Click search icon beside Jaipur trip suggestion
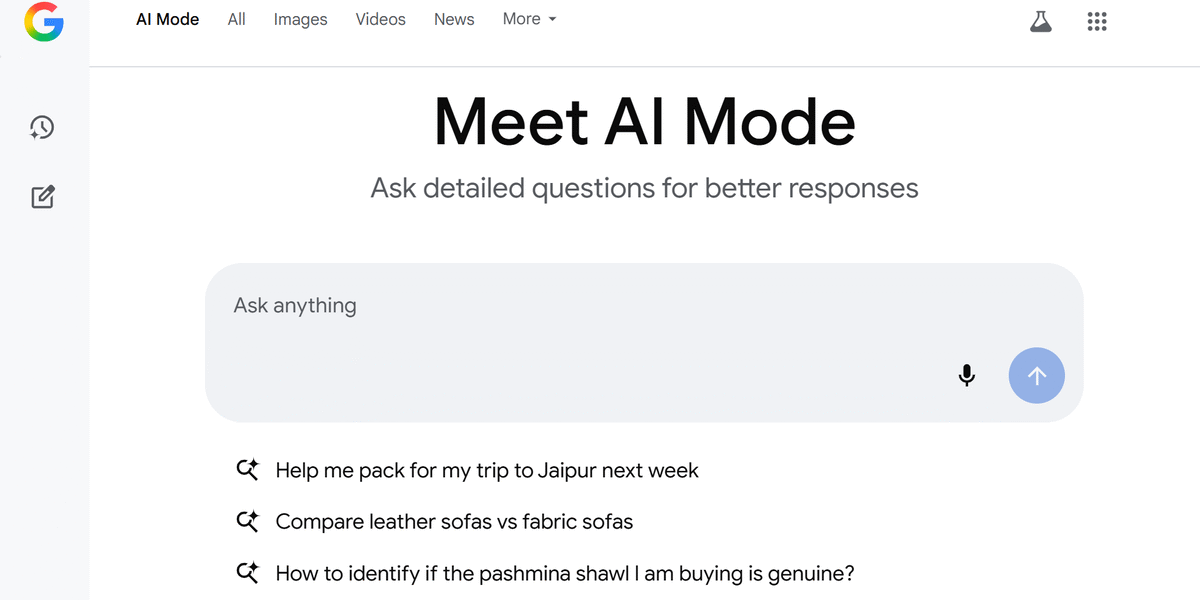Viewport: 1200px width, 600px height. click(247, 470)
